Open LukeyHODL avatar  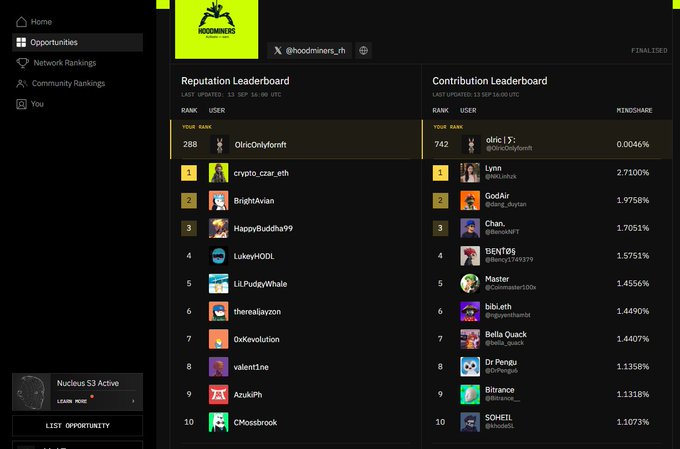click(219, 256)
